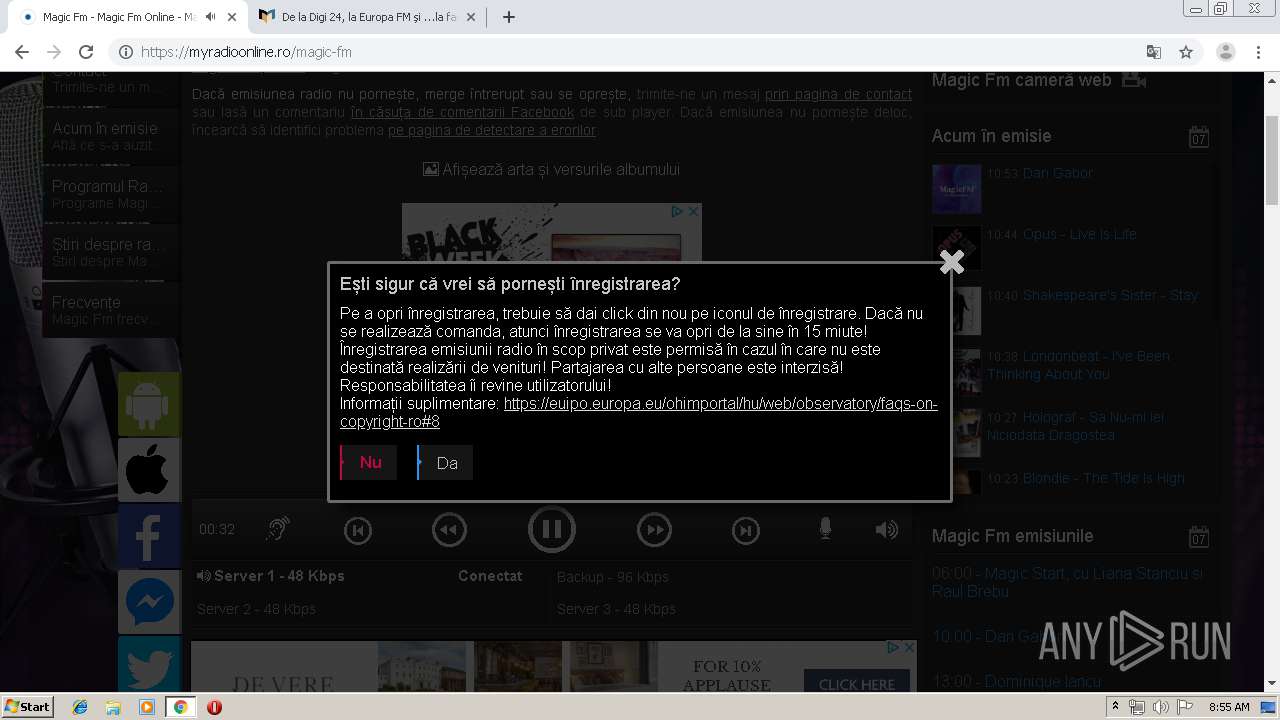The height and width of the screenshot is (720, 1280).
Task: Open the Windows Start menu
Action: tap(28, 706)
